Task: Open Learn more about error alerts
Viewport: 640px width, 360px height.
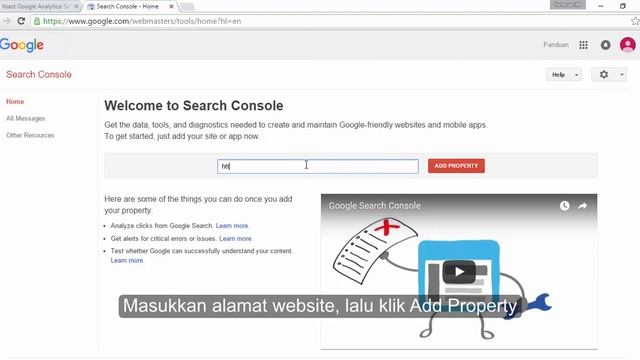Action: click(x=236, y=238)
